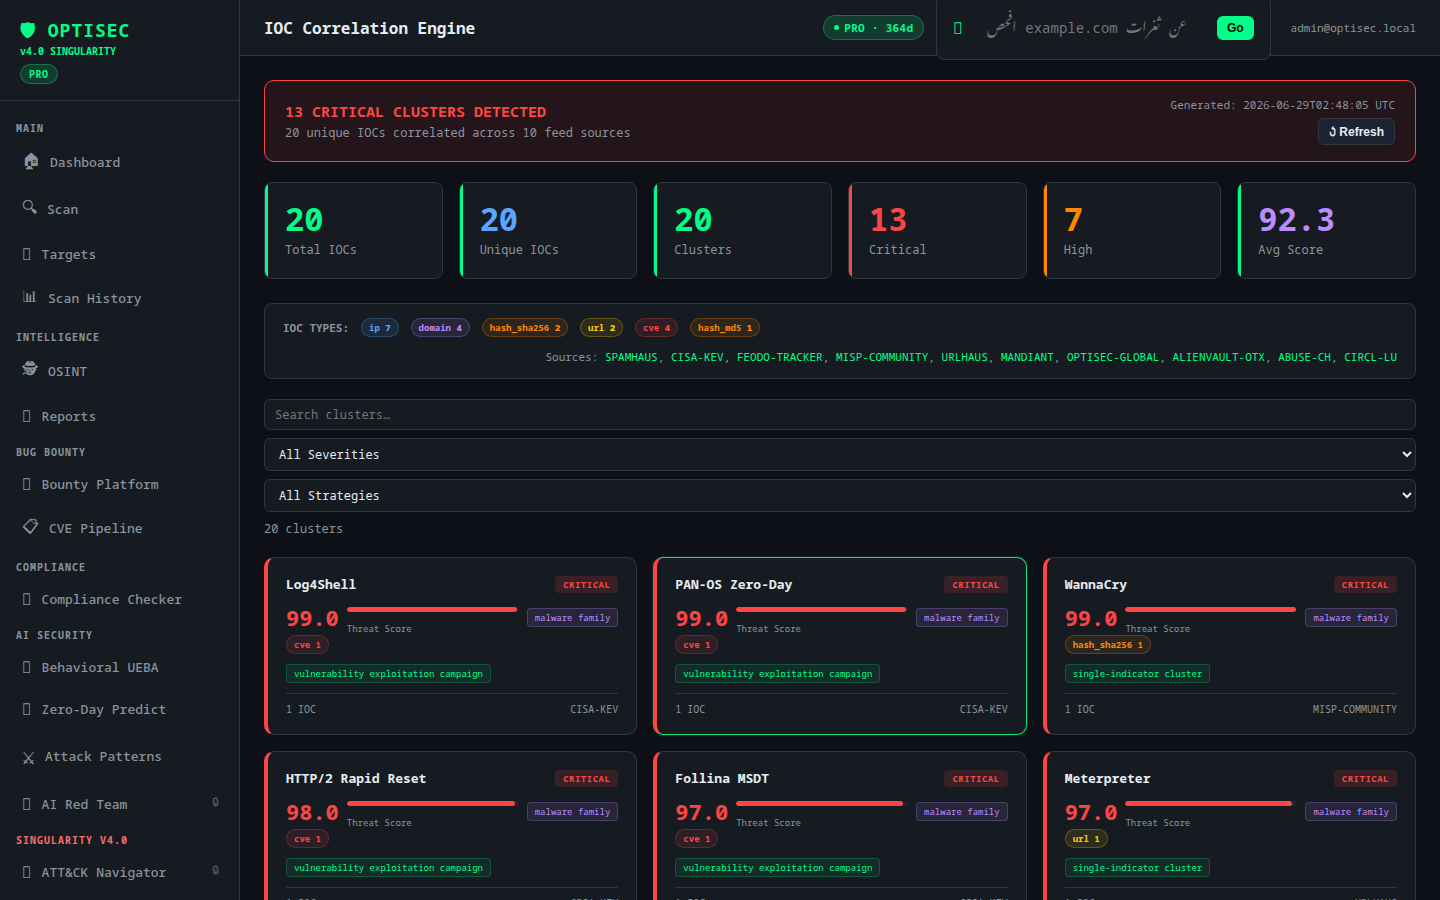Click Attack Patterns crossed swords icon
1440x900 pixels.
(29, 757)
